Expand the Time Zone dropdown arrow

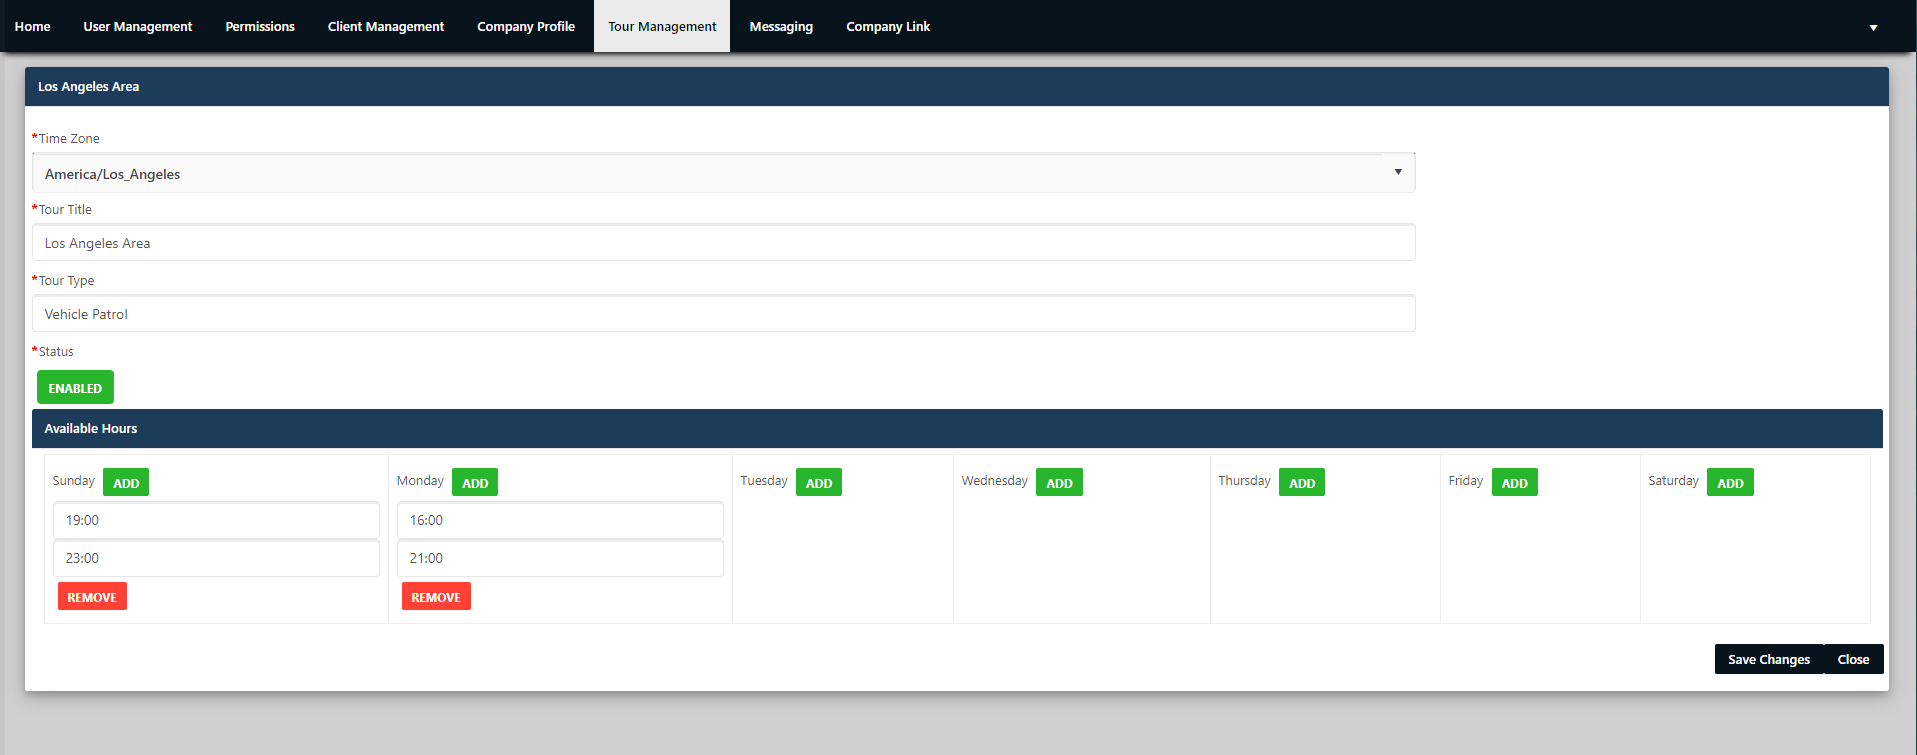point(1398,172)
